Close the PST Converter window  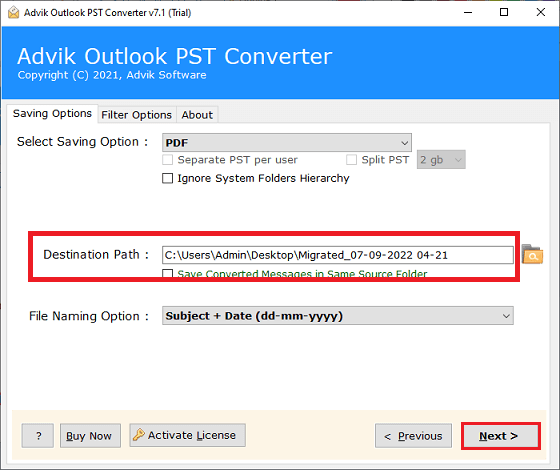coord(541,12)
